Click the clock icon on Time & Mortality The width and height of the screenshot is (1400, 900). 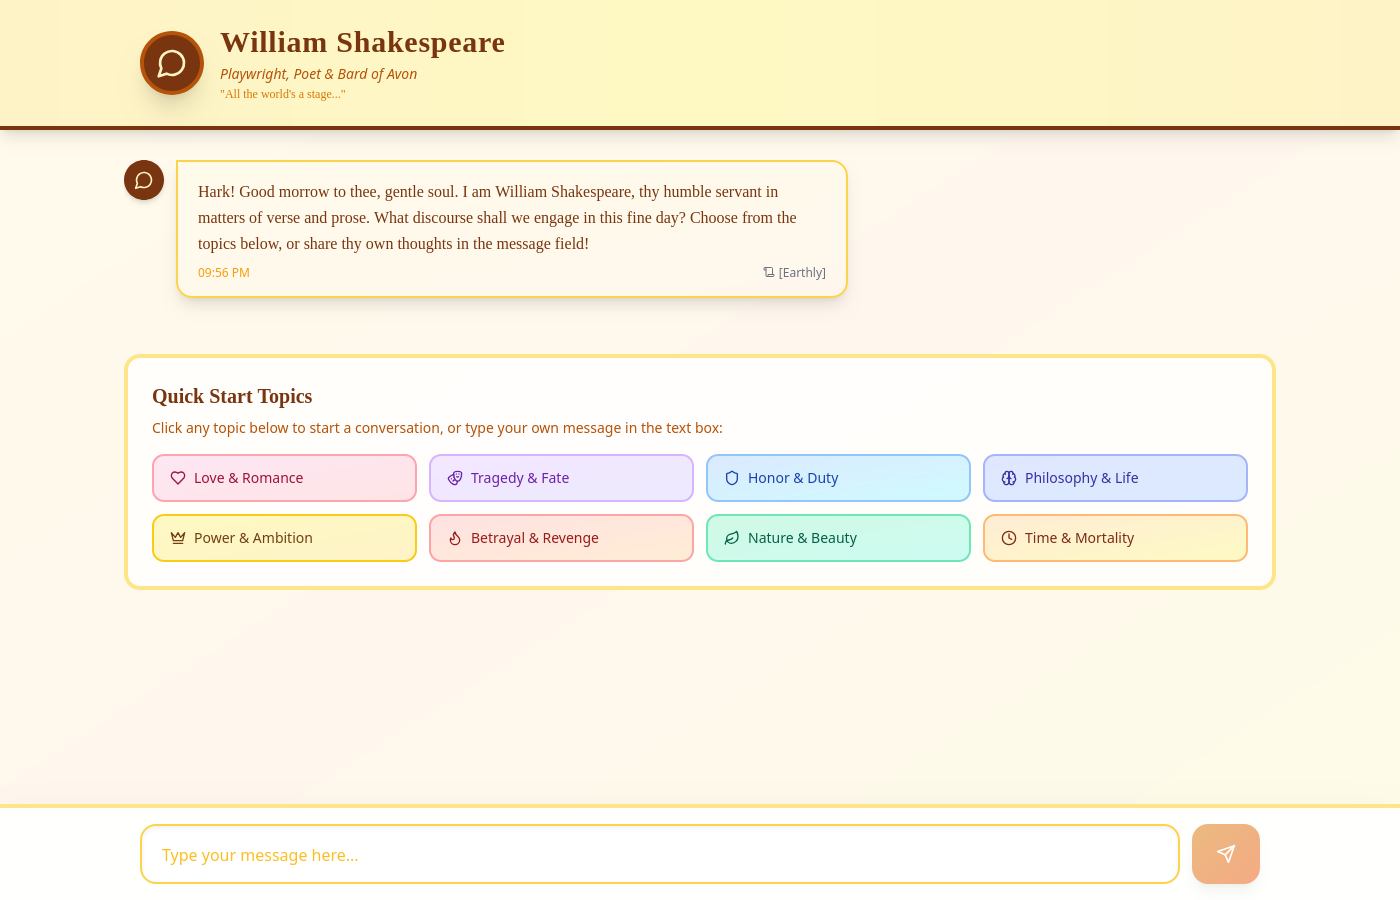[x=1009, y=538]
